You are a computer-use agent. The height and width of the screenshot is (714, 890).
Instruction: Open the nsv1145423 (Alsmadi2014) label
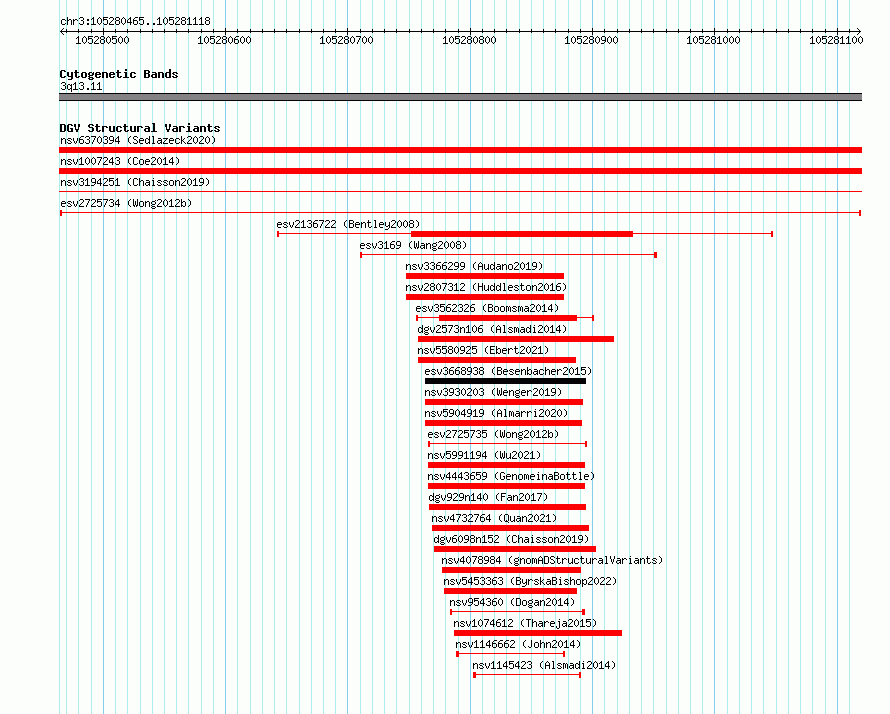[x=544, y=665]
